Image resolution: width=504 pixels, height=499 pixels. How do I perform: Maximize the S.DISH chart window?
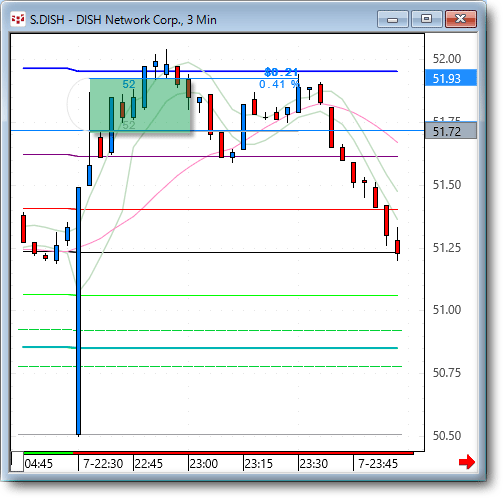click(x=427, y=19)
